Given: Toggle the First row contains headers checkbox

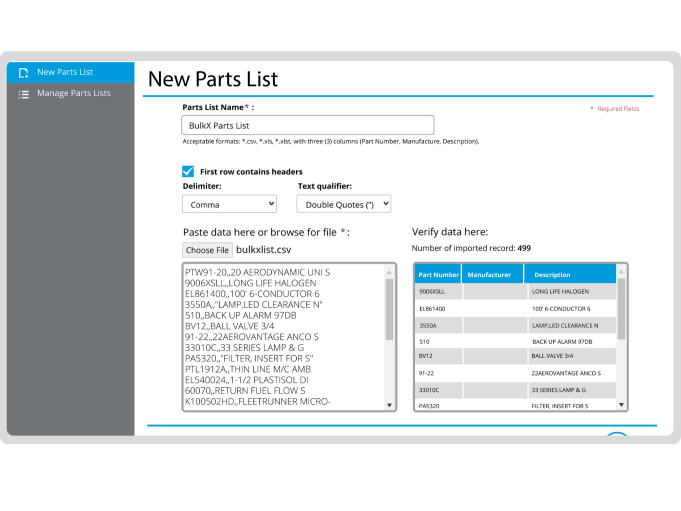Looking at the screenshot, I should click(188, 171).
